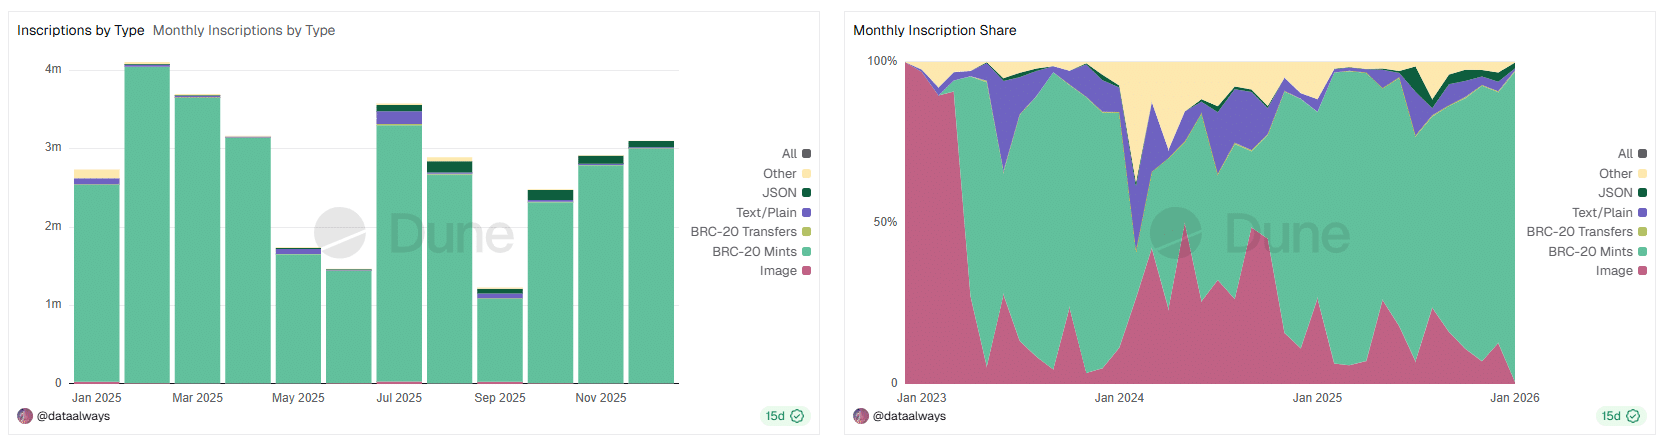
Task: Click the Sep 2025 shortest bar
Action: 499,340
